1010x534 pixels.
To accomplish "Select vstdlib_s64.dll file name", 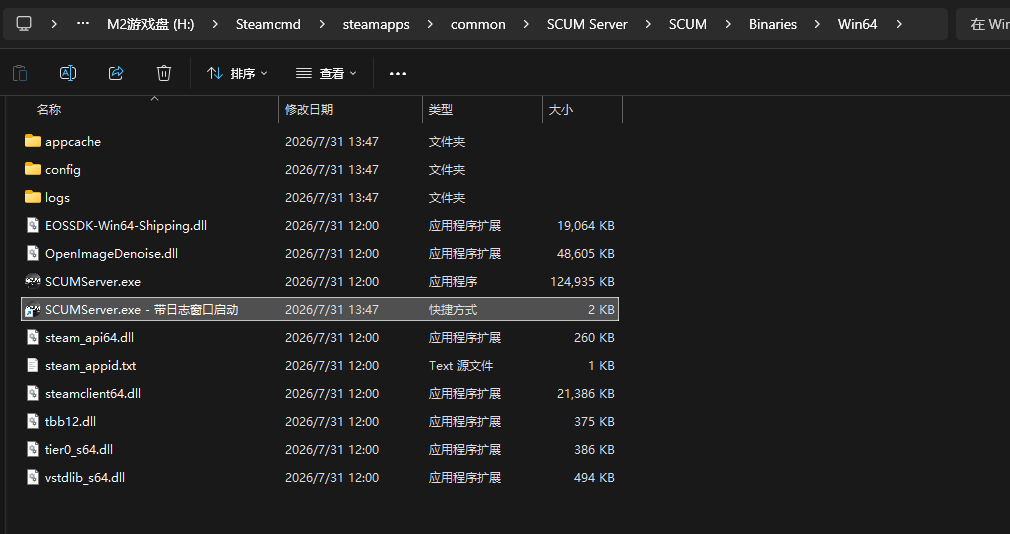I will (x=85, y=478).
